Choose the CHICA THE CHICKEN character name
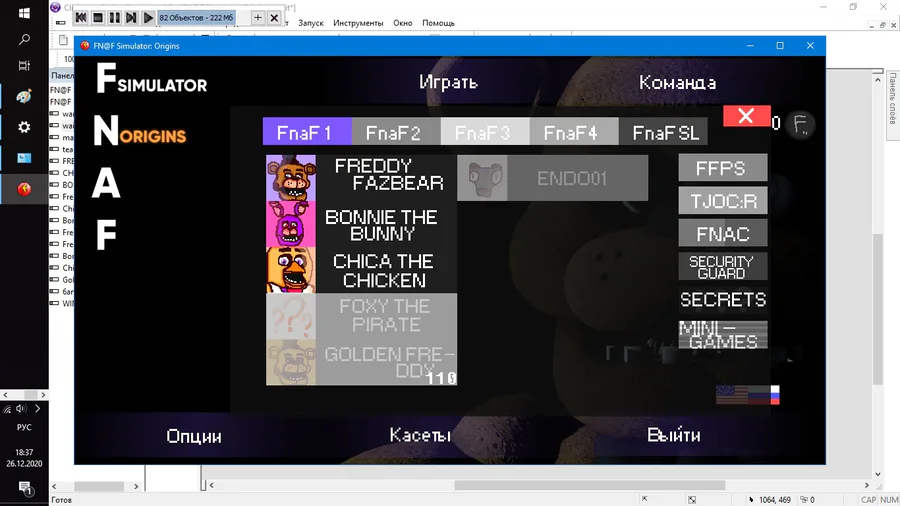Viewport: 900px width, 506px height. (383, 271)
